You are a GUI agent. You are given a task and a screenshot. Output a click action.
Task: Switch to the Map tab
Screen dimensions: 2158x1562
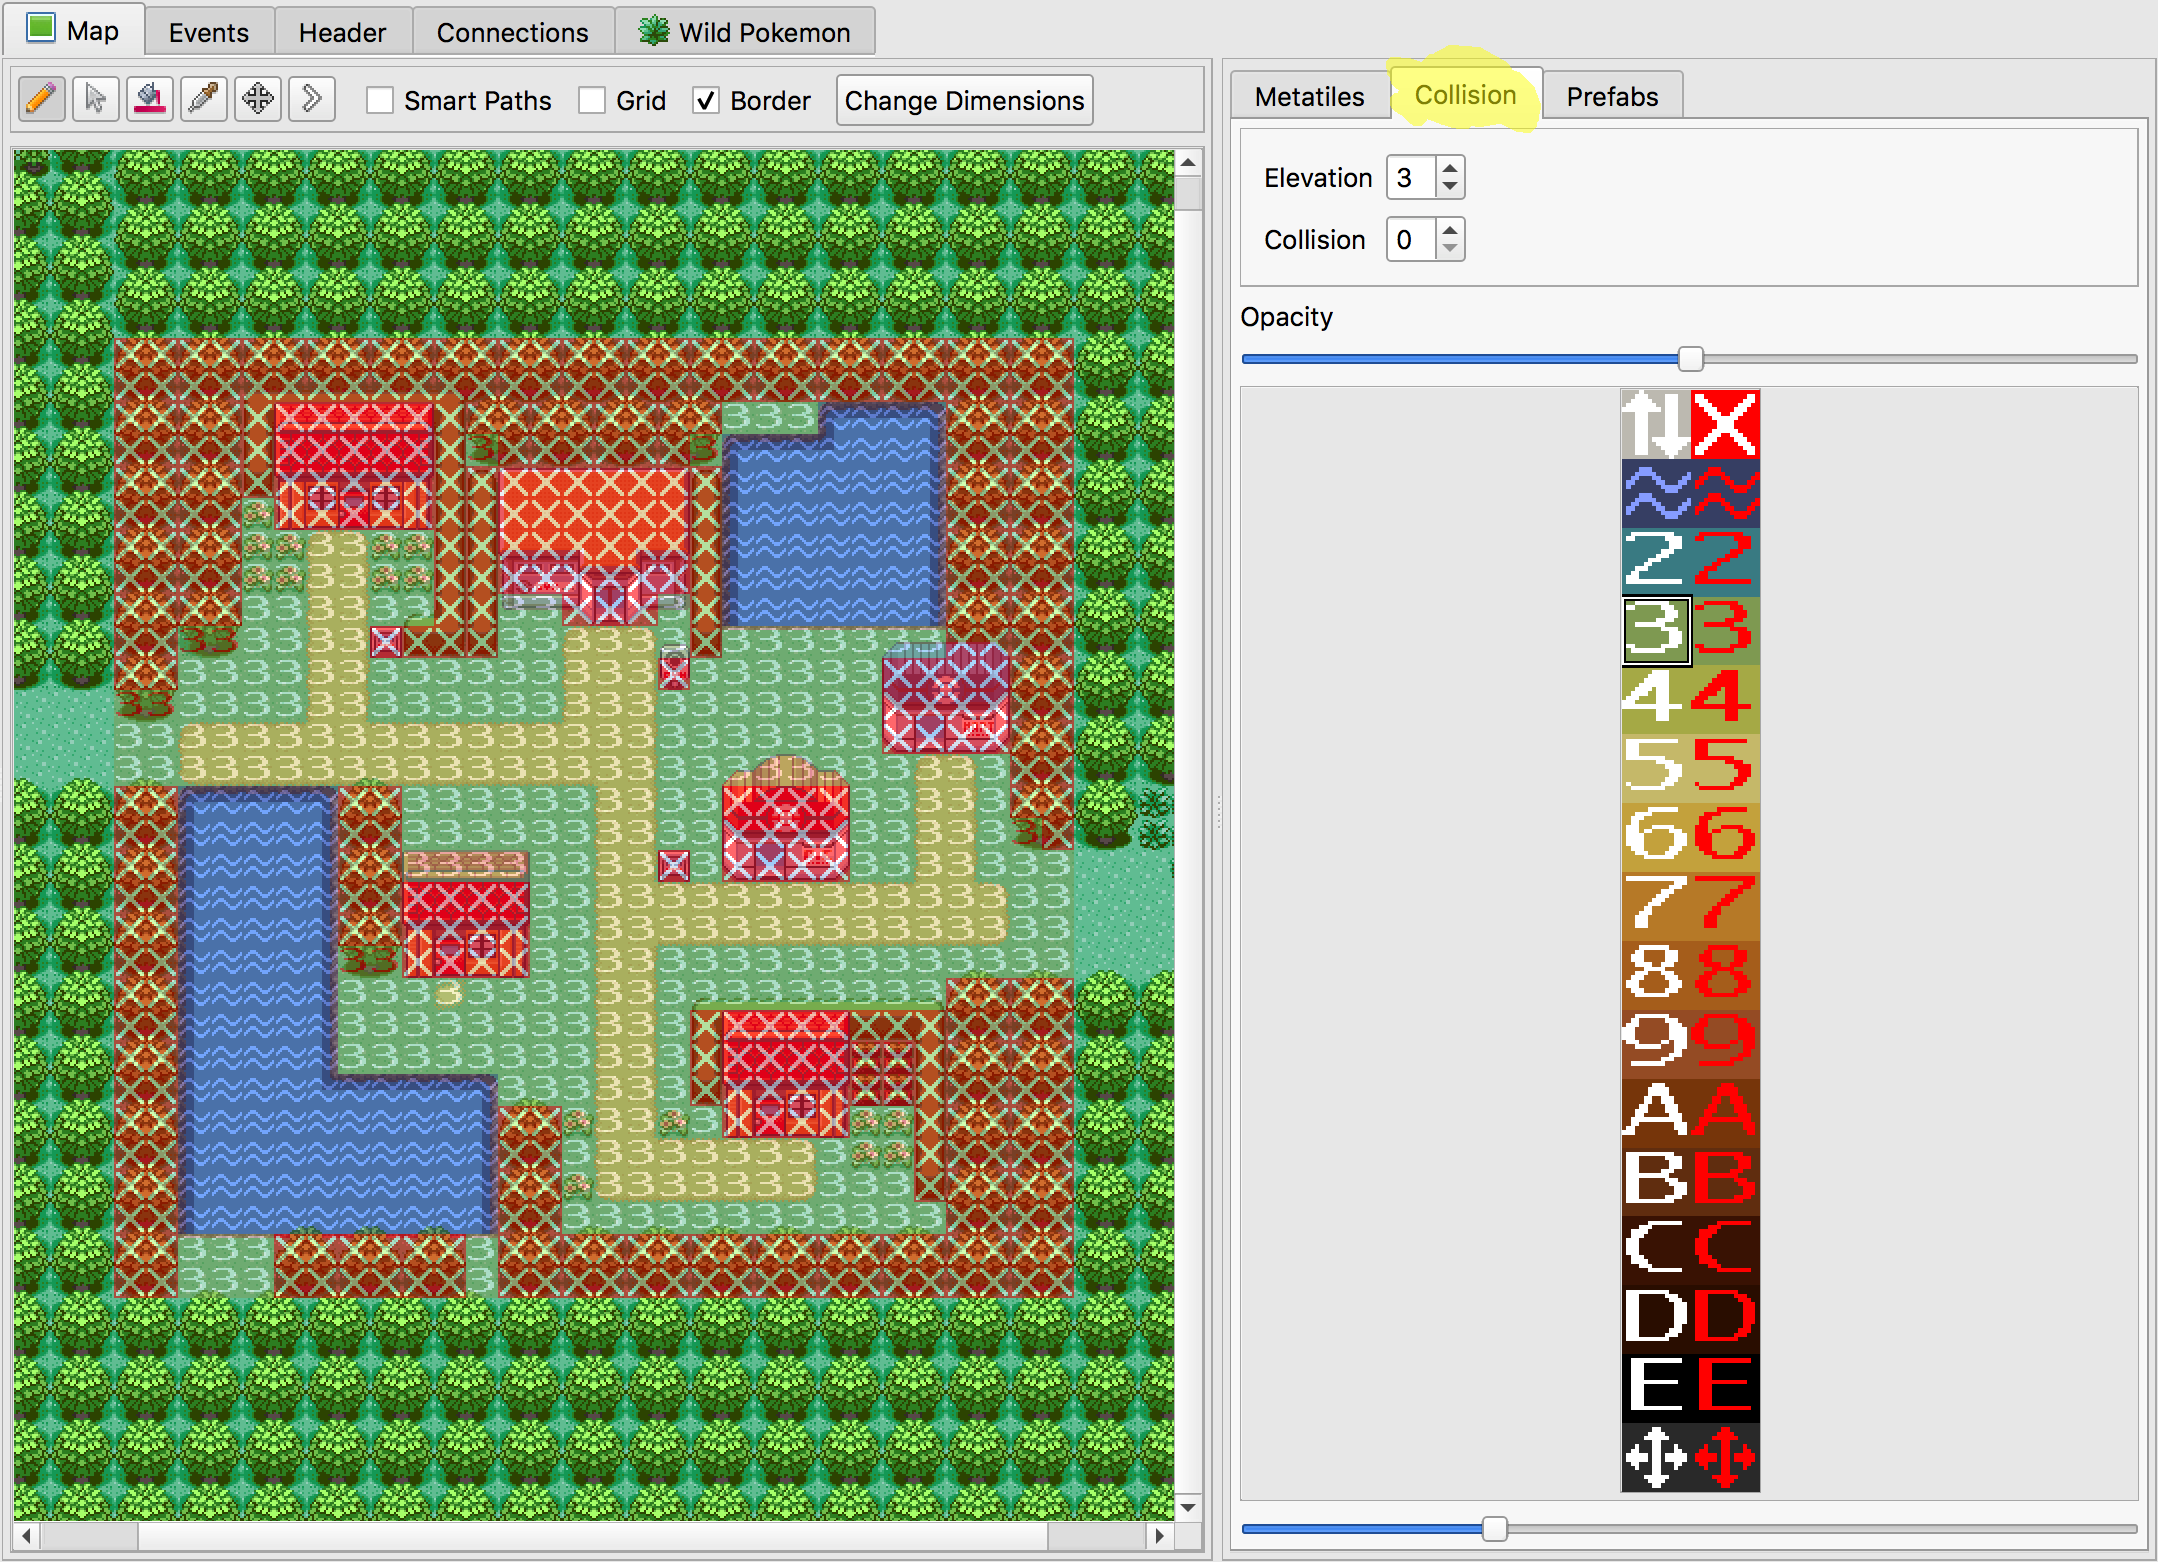click(x=75, y=30)
